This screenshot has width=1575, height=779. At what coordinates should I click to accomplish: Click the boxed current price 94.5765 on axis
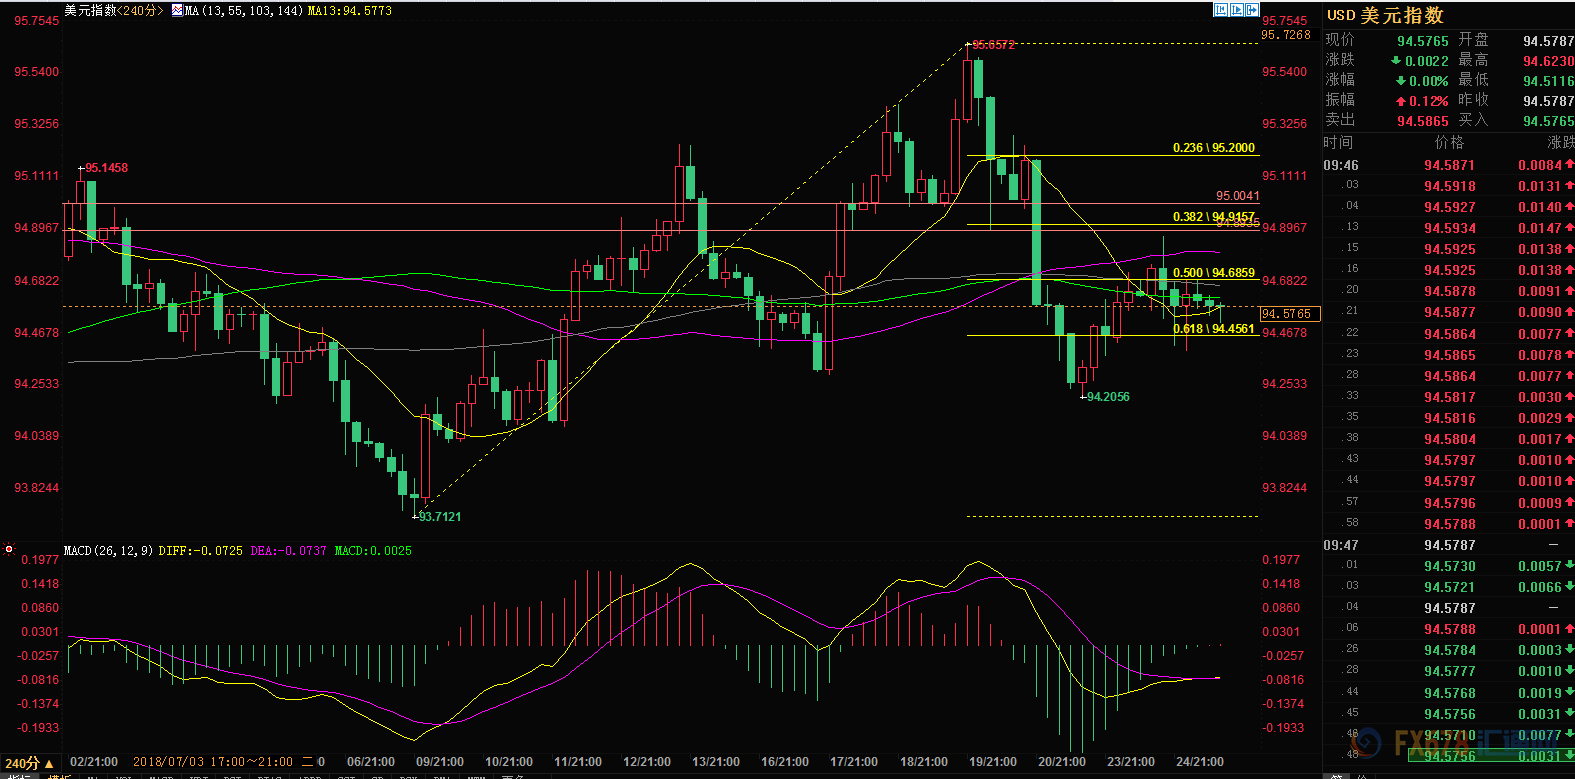point(1290,314)
